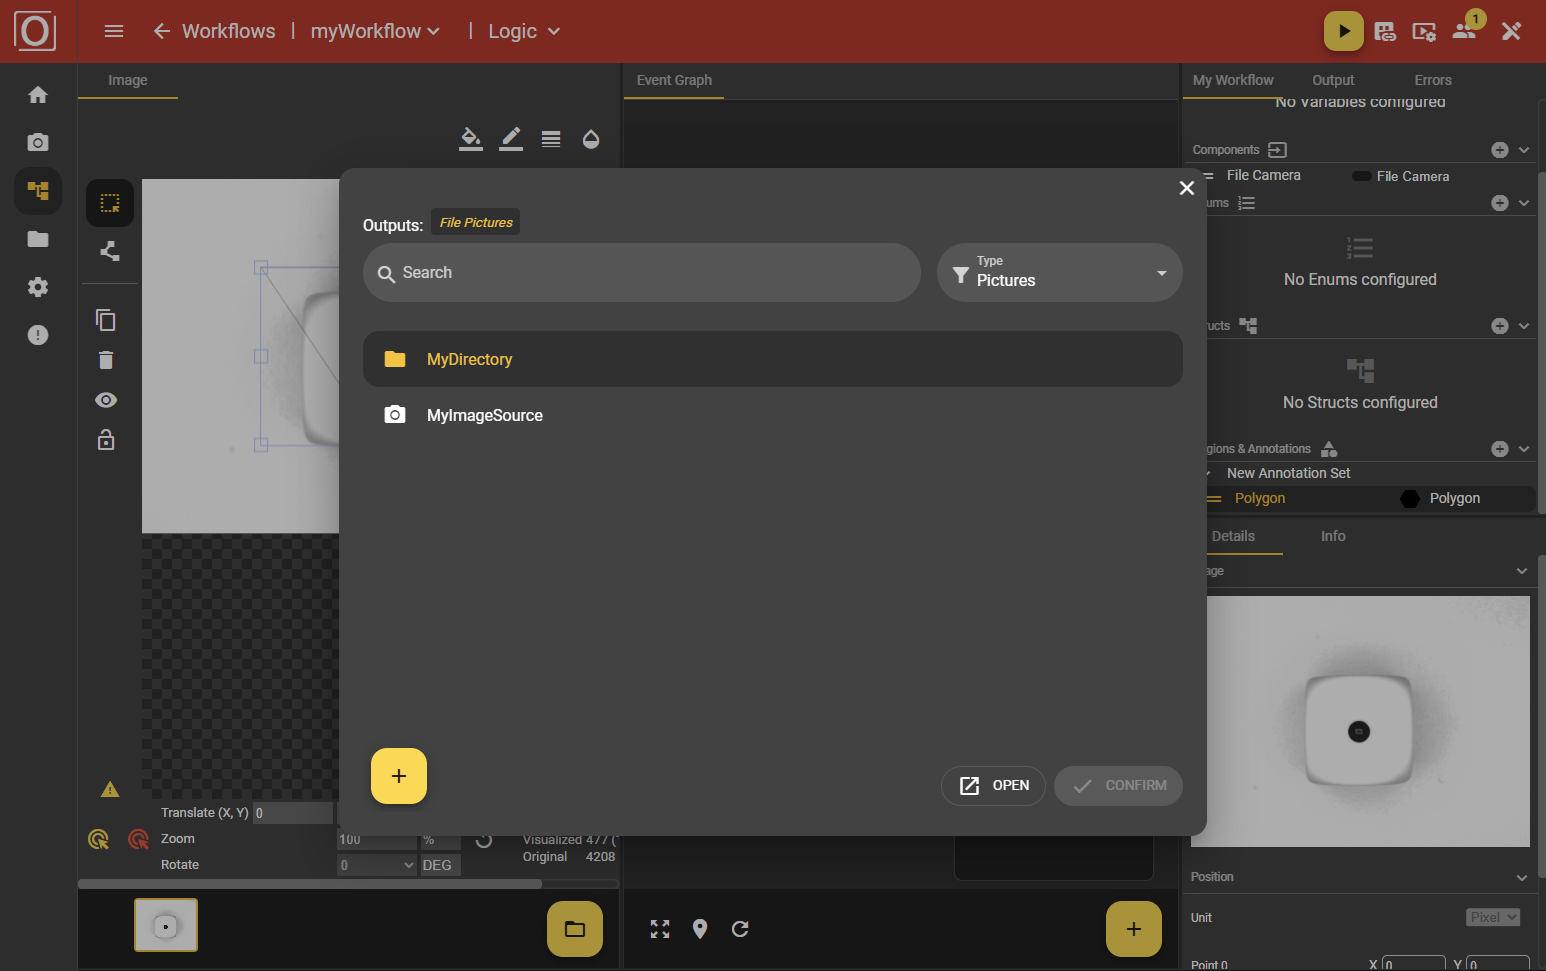Click the yellow Run workflow play button
The height and width of the screenshot is (971, 1546).
click(x=1343, y=31)
